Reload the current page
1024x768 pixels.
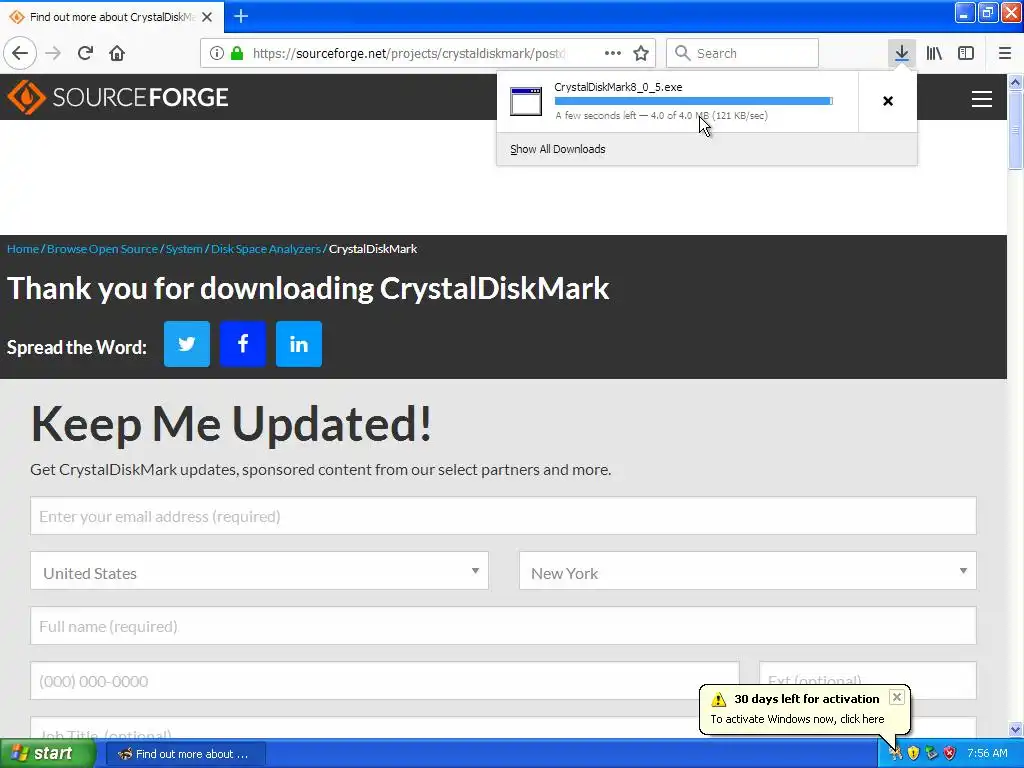click(x=85, y=54)
